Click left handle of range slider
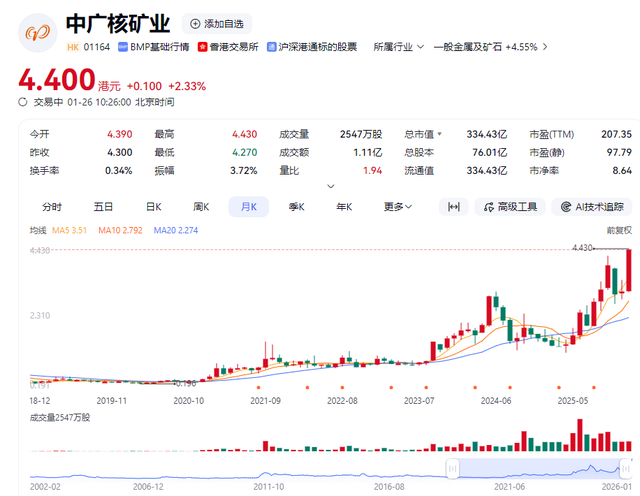640x496 pixels. [452, 468]
